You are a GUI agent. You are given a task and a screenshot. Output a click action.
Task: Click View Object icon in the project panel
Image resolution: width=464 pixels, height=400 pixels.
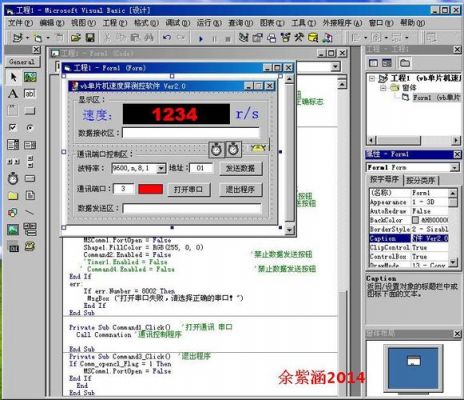[387, 63]
